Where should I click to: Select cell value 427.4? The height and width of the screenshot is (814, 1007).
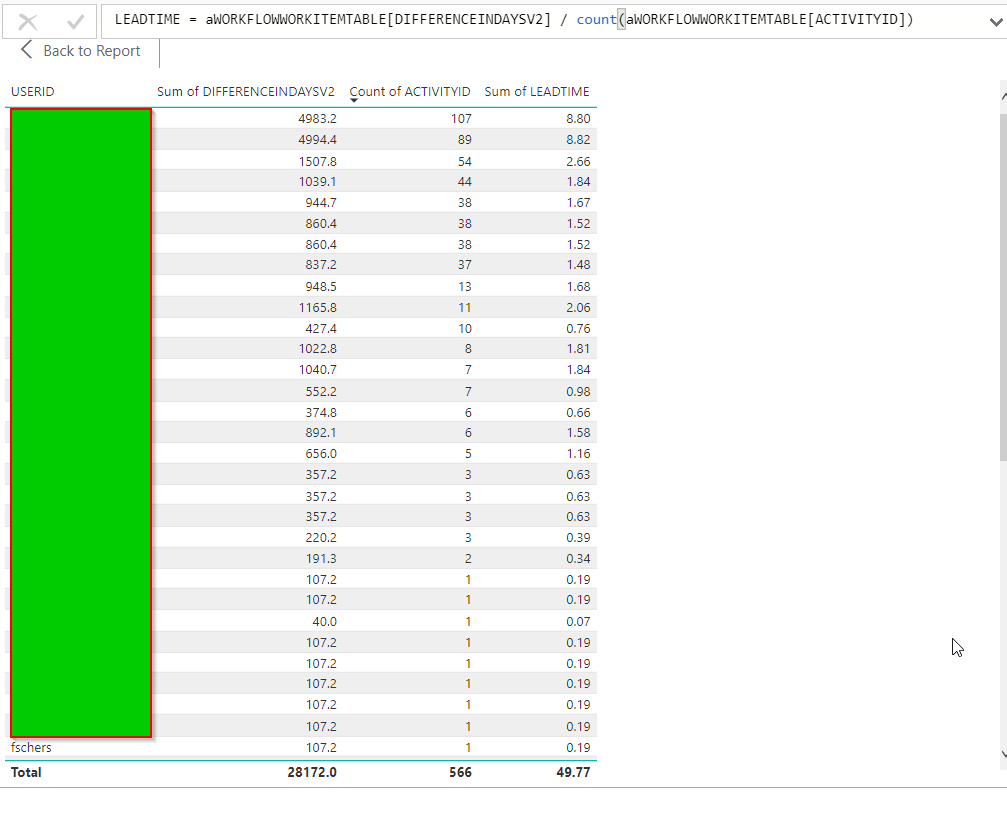(321, 328)
